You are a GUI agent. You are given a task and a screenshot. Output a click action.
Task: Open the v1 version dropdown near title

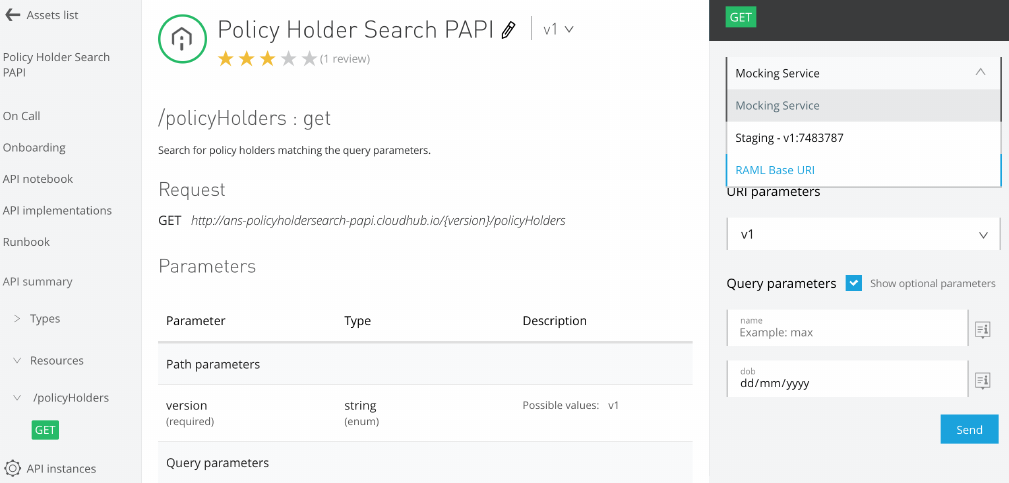coord(558,30)
